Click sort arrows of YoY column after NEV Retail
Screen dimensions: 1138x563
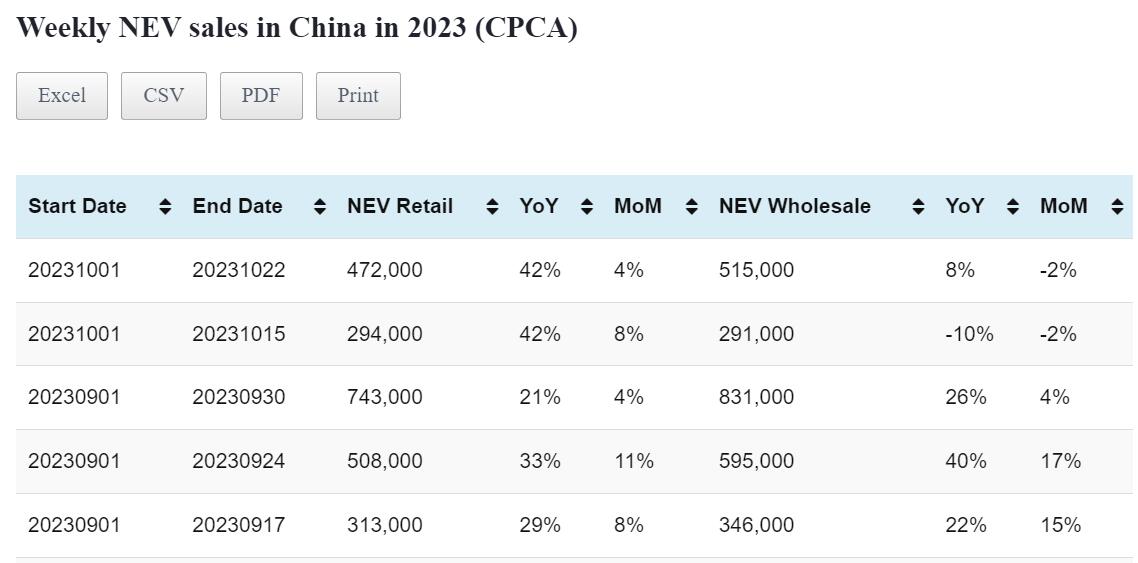[x=587, y=207]
